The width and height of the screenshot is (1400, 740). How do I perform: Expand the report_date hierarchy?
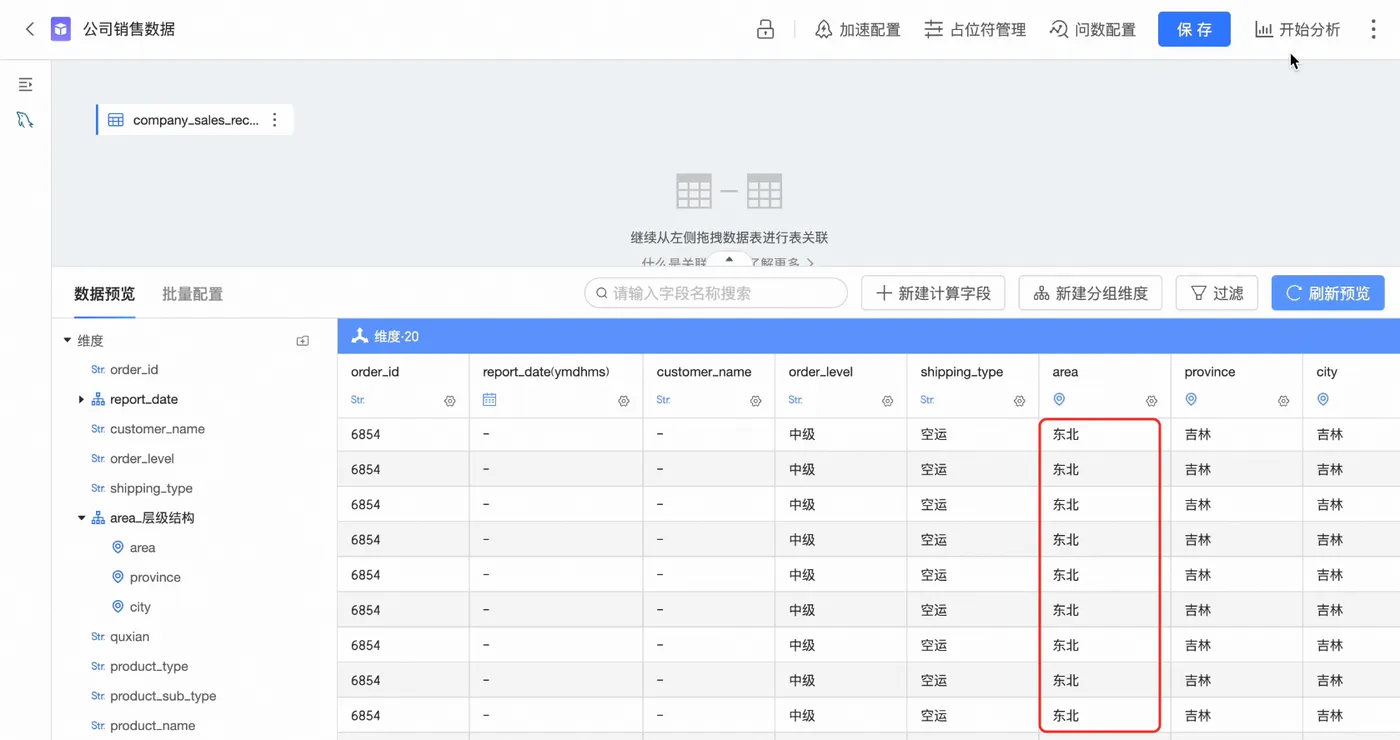tap(81, 400)
